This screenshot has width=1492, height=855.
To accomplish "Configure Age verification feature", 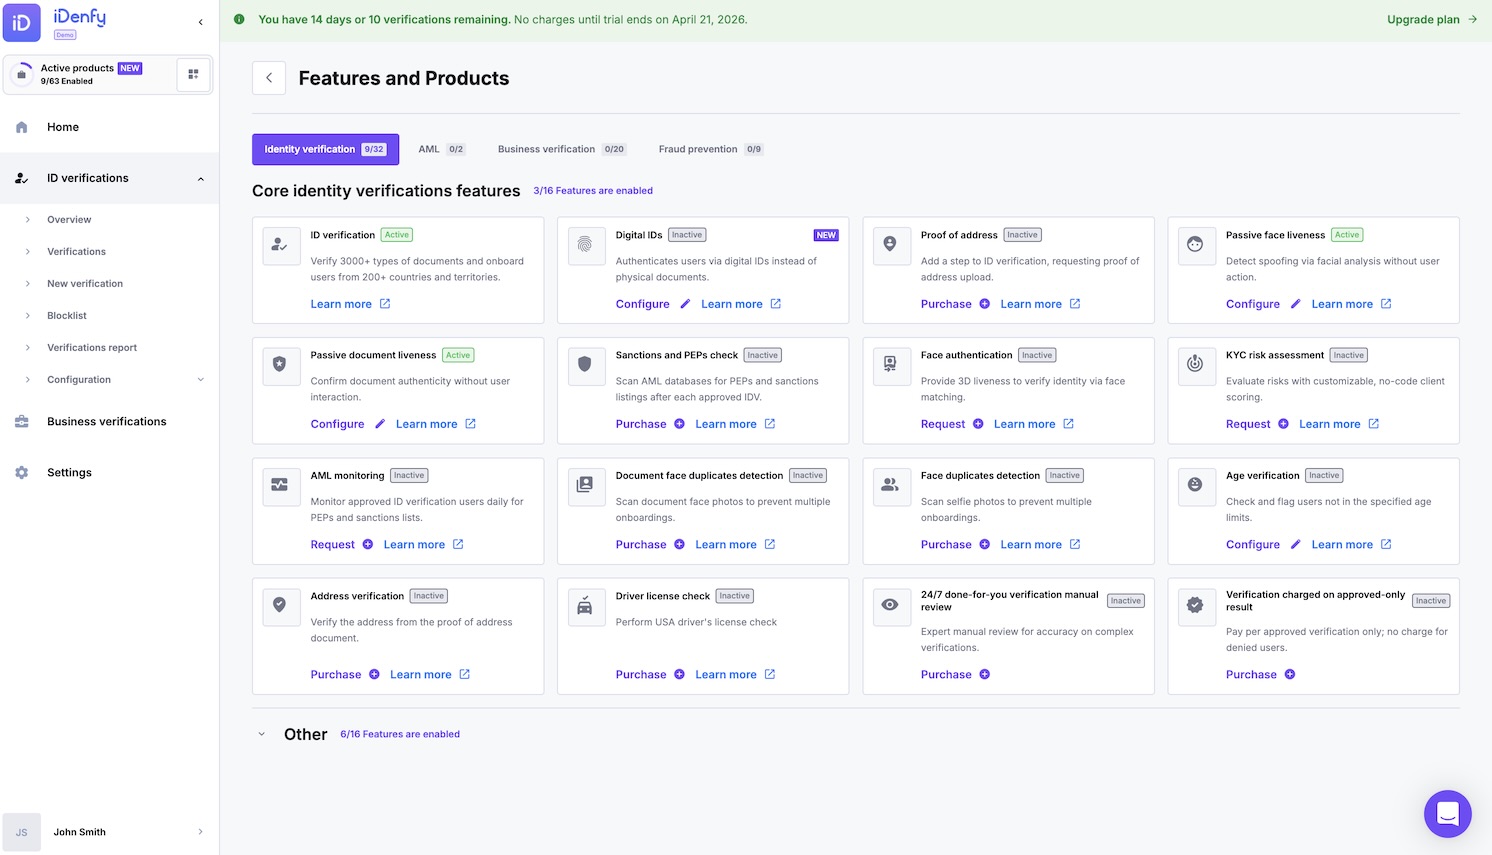I will click(x=1263, y=545).
